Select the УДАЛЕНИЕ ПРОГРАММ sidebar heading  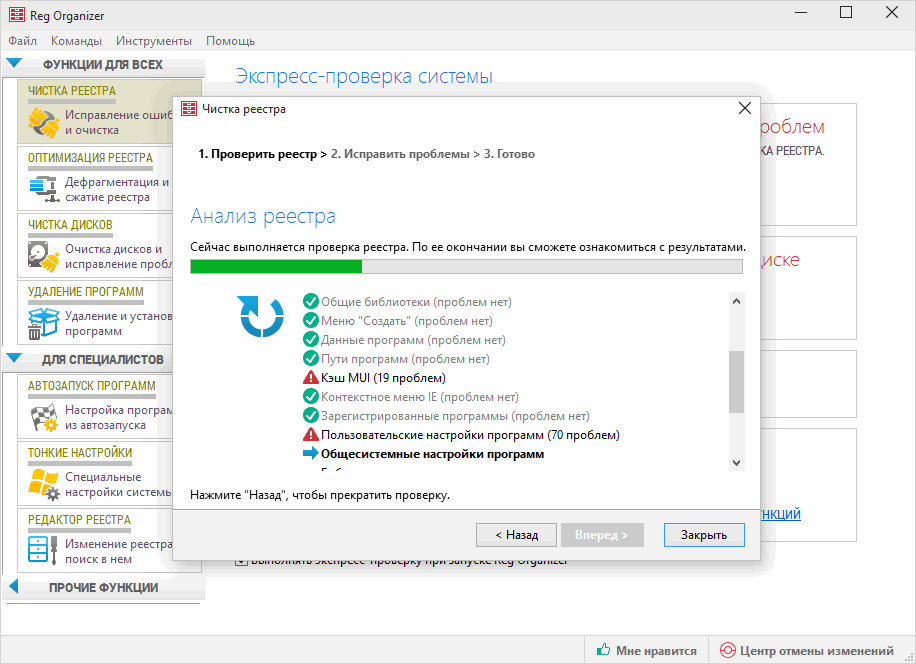85,291
